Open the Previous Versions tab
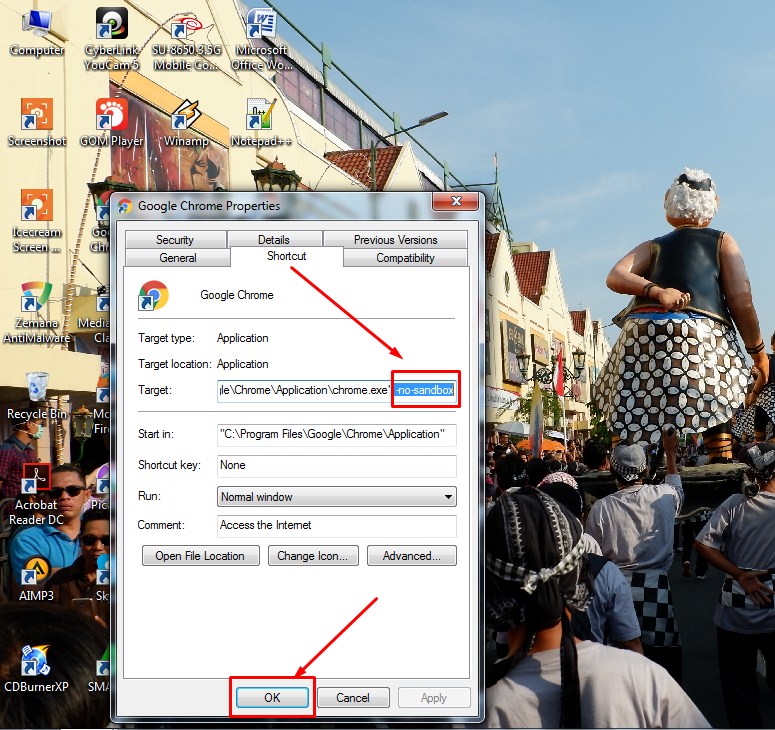Image resolution: width=775 pixels, height=730 pixels. pyautogui.click(x=395, y=240)
